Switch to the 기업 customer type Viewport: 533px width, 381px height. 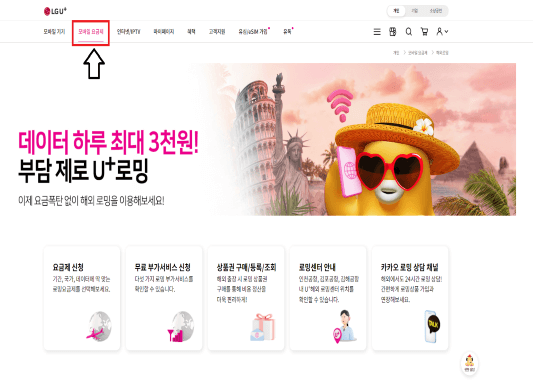point(415,11)
